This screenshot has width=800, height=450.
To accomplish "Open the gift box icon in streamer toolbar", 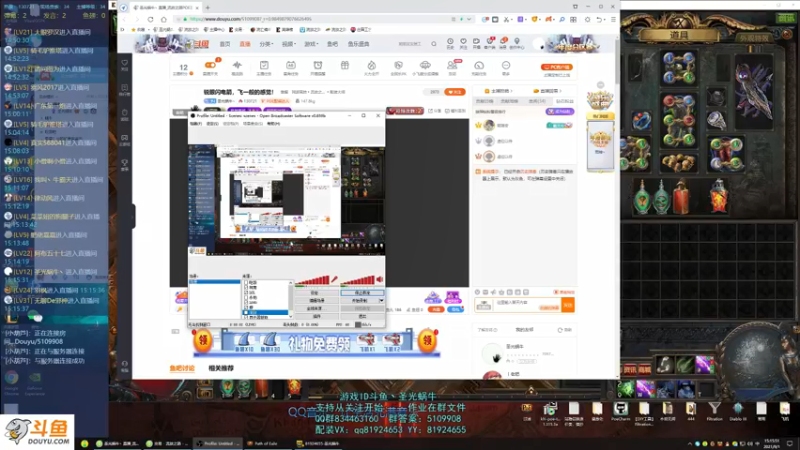I will [x=345, y=65].
